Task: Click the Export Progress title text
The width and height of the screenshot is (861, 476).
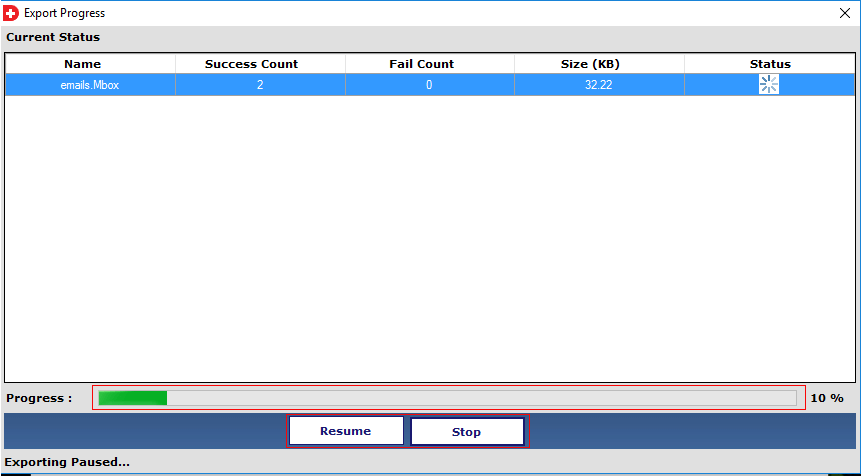Action: click(x=64, y=14)
